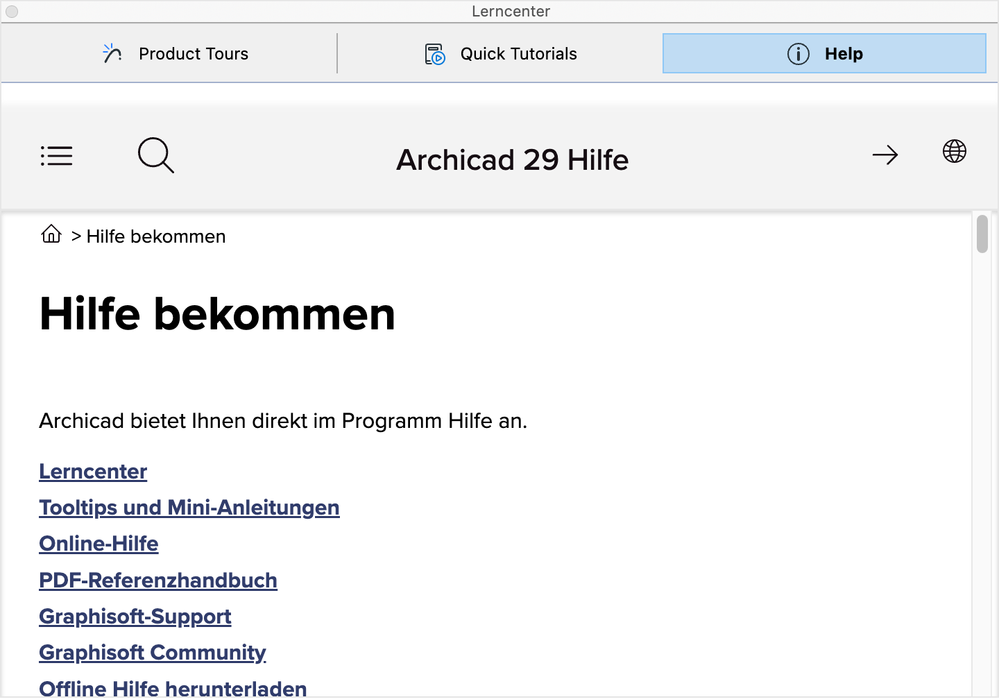Open the Graphisoft Community link
The width and height of the screenshot is (999, 699).
[152, 653]
